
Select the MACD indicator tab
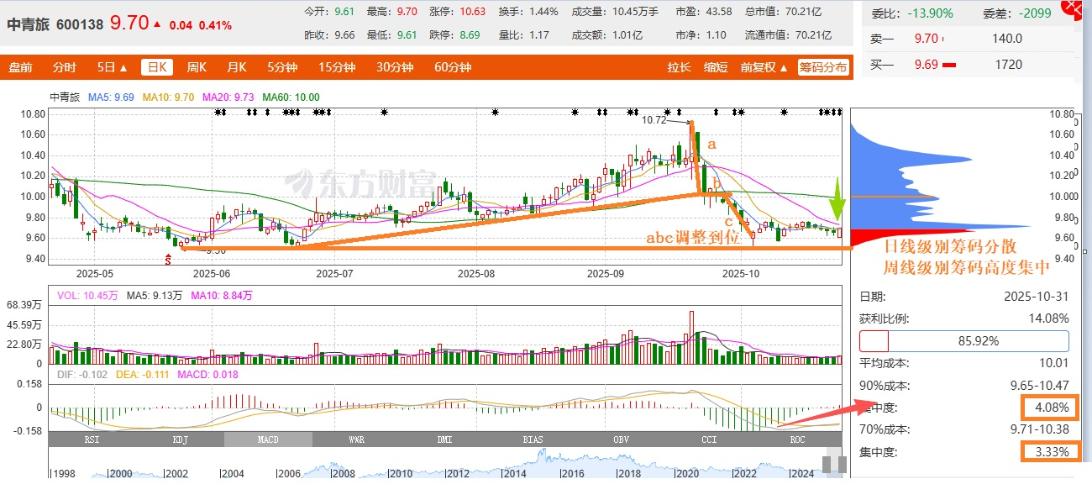click(268, 439)
